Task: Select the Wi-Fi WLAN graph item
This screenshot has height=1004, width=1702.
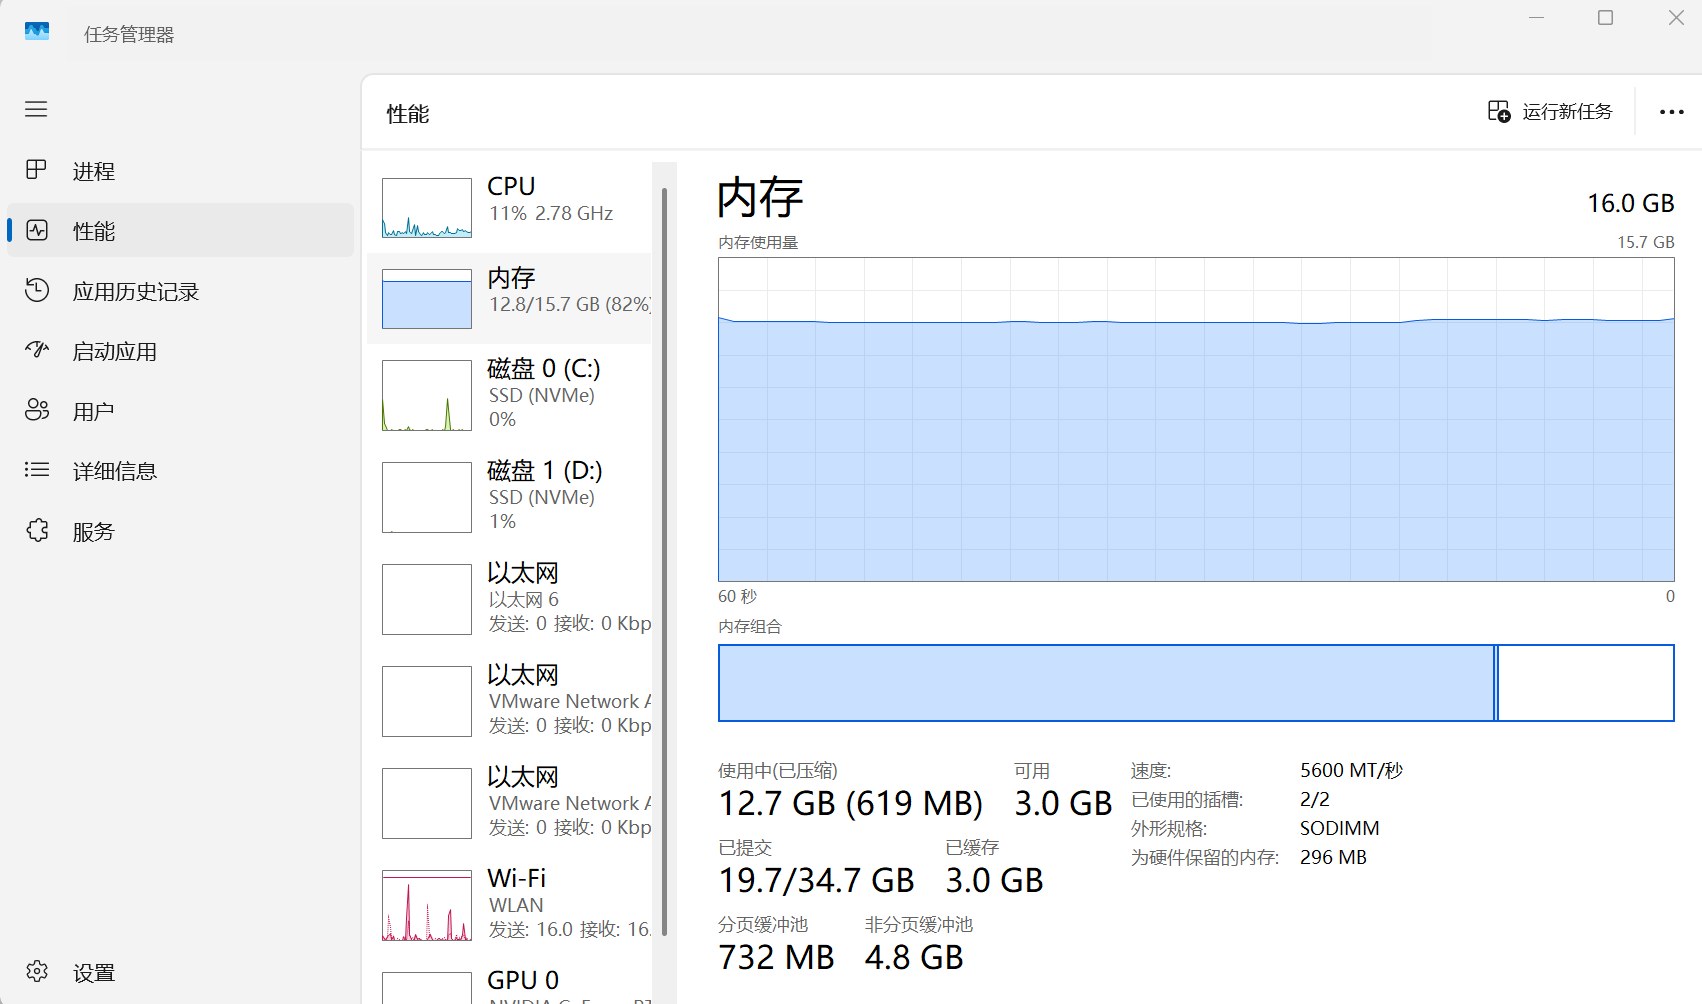Action: [x=511, y=905]
